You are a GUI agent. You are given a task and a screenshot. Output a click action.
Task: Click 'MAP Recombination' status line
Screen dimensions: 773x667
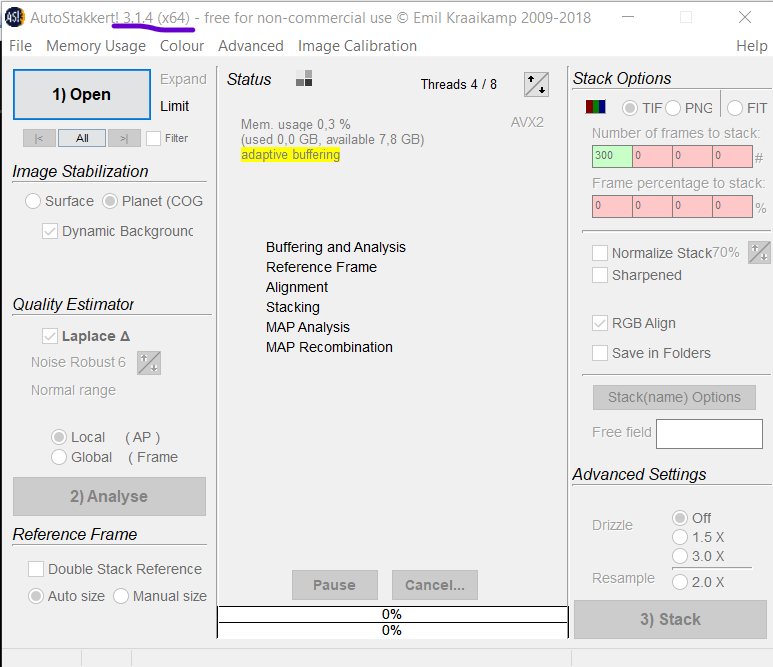tap(329, 347)
